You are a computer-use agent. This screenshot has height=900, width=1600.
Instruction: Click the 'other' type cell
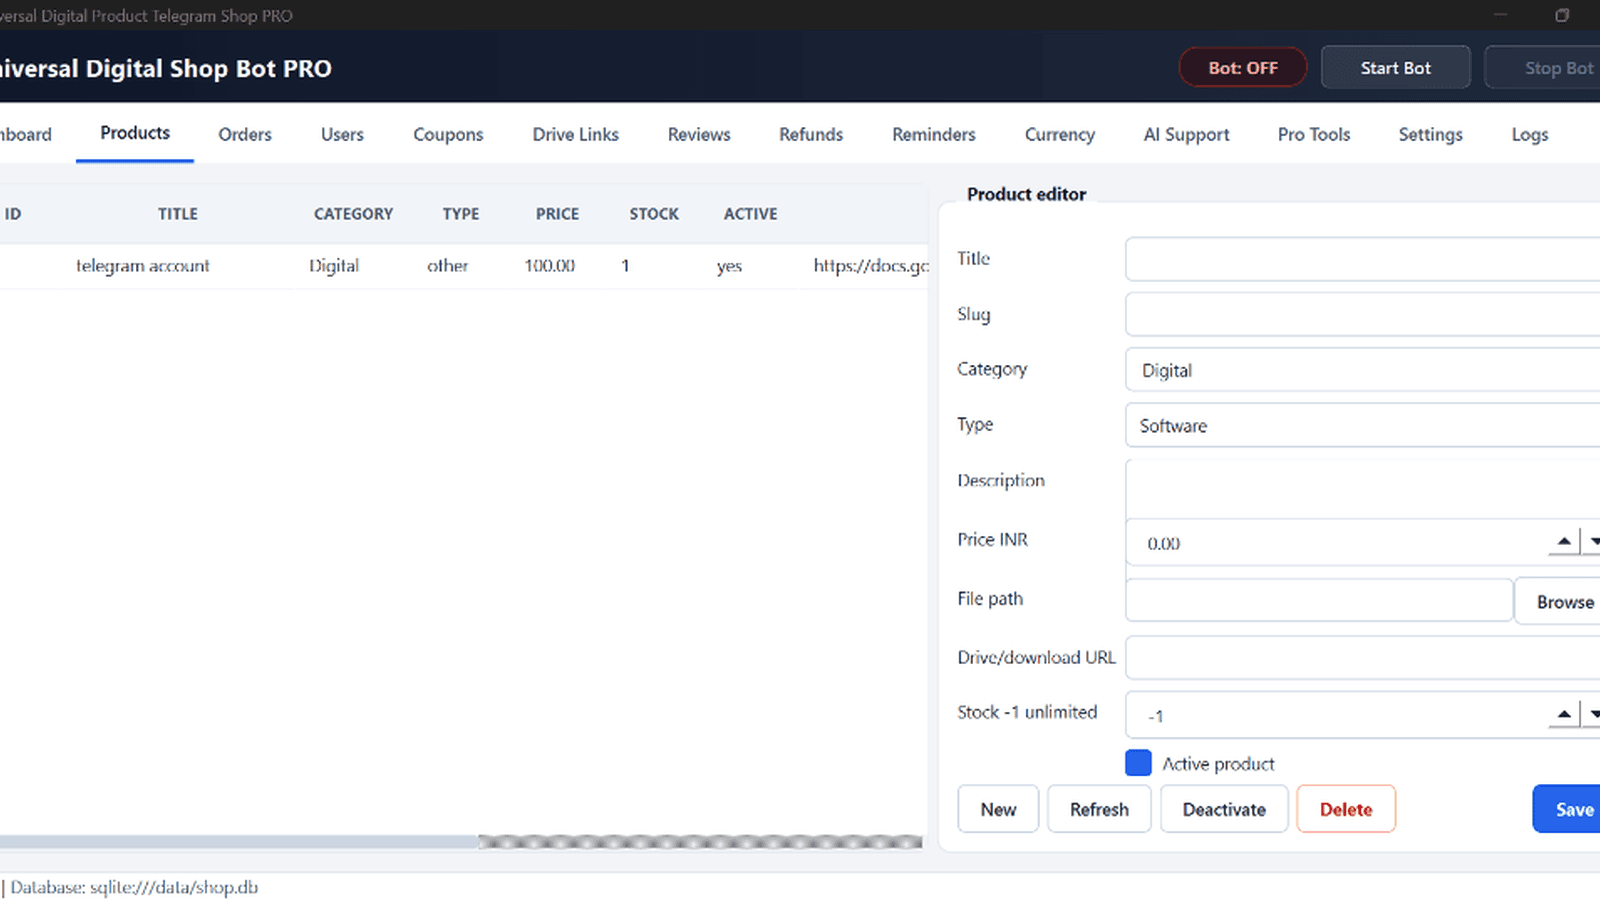click(447, 266)
